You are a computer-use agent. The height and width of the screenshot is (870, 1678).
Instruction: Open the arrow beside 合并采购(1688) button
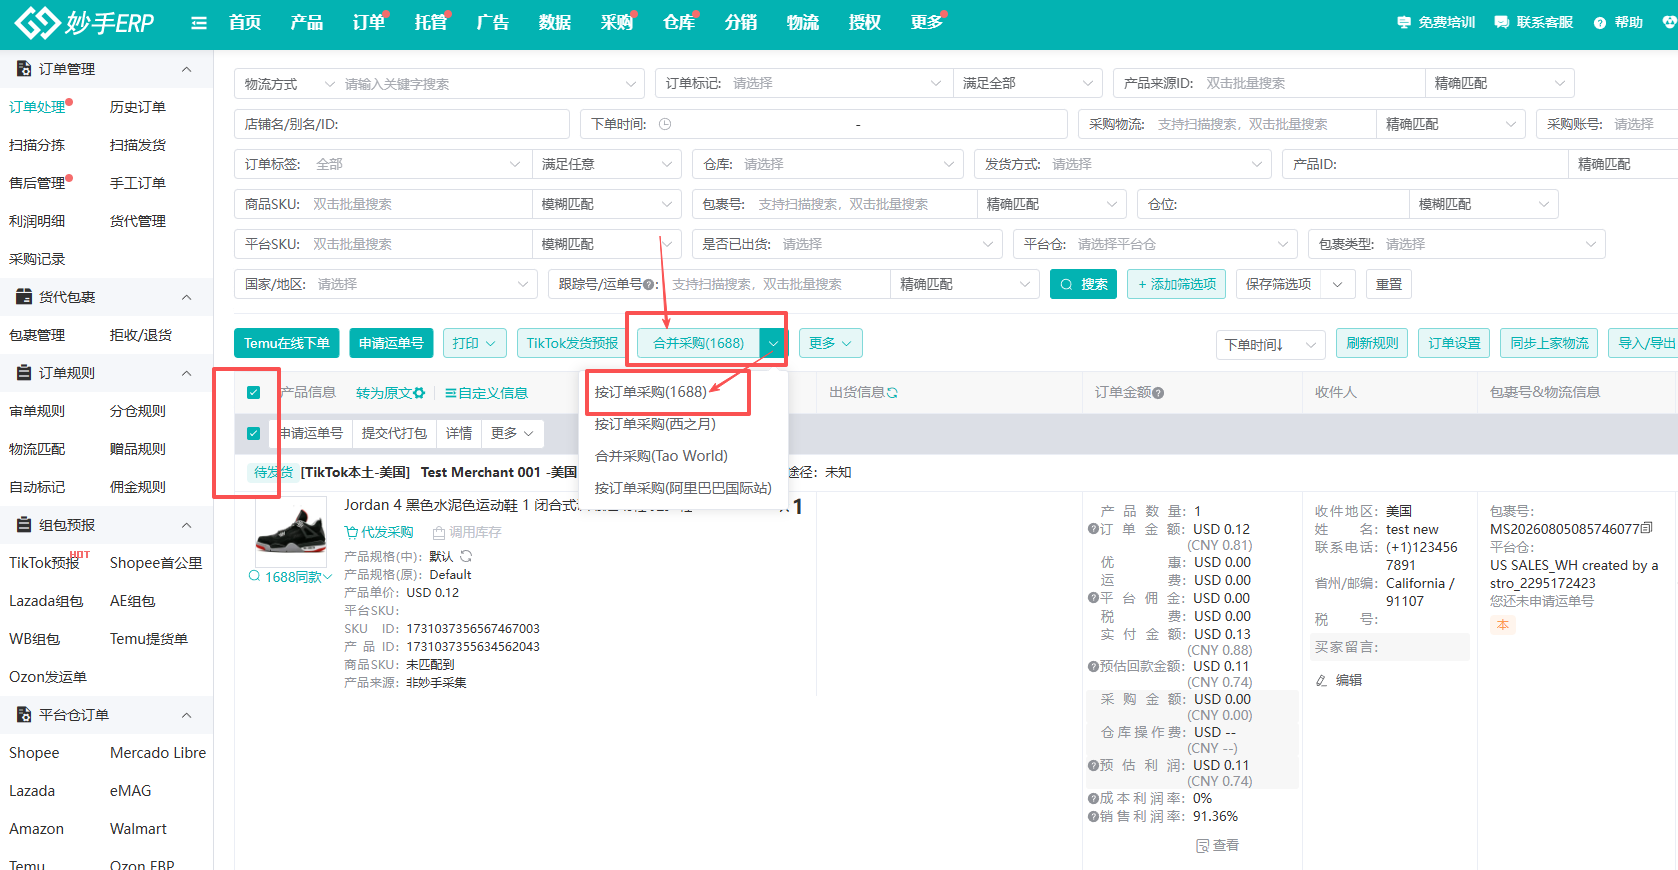[x=773, y=343]
